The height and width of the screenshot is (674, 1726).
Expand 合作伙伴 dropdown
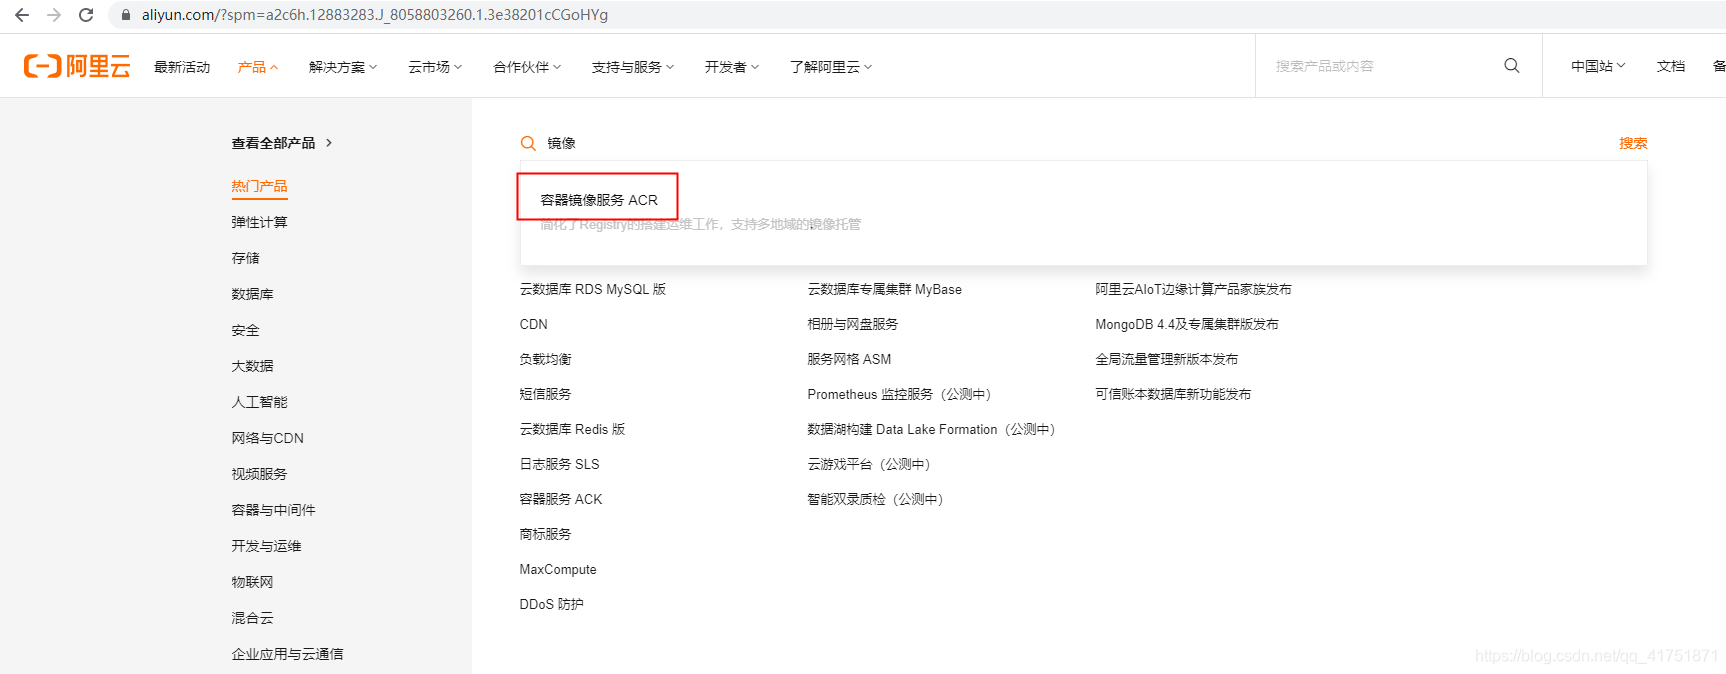527,67
